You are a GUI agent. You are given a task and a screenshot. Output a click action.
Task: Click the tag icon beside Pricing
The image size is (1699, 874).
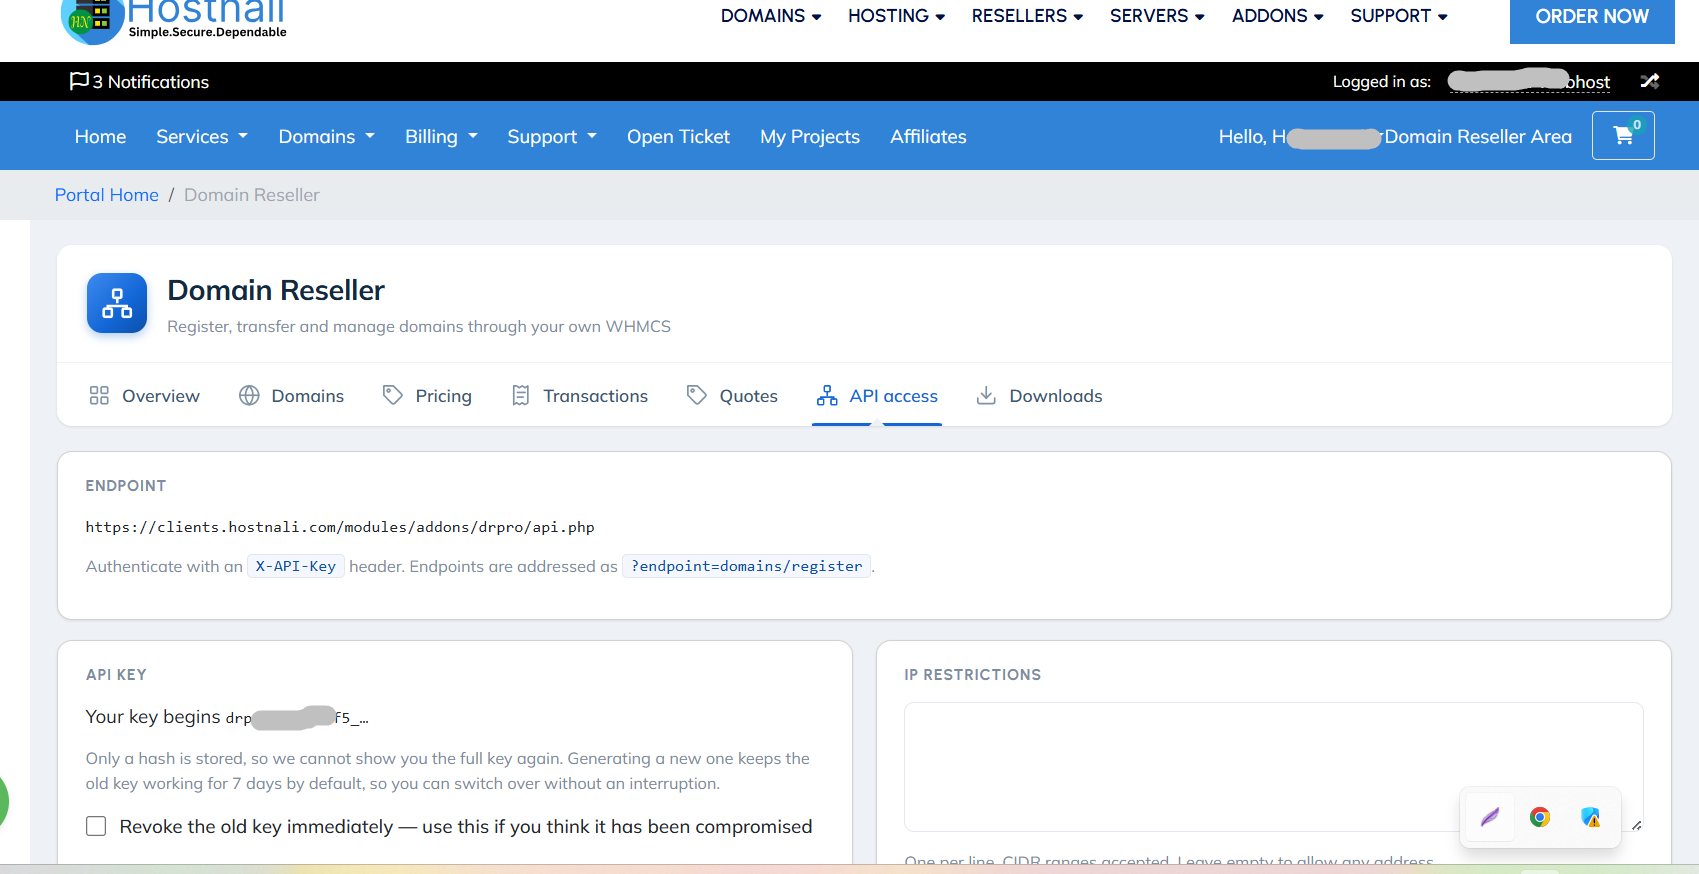393,396
